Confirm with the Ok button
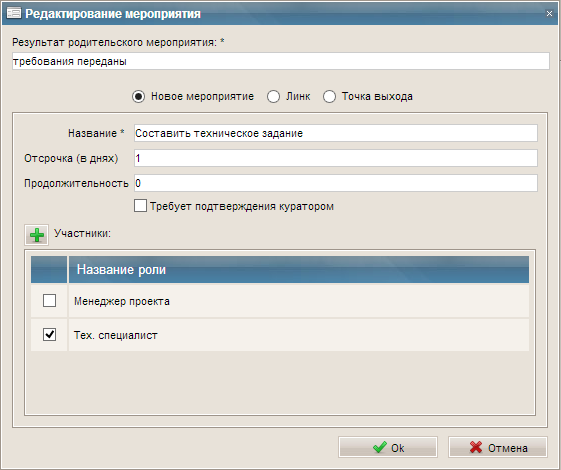This screenshot has height=470, width=561. tap(388, 447)
